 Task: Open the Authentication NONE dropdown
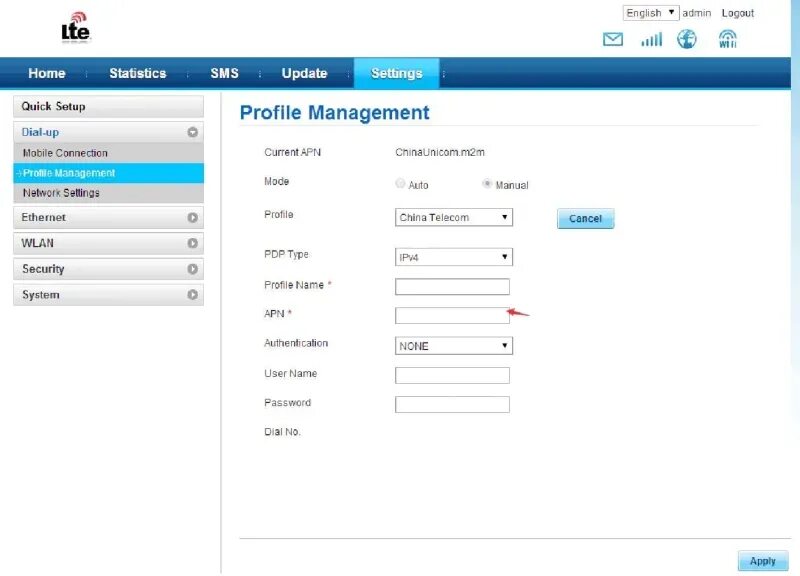tap(454, 346)
